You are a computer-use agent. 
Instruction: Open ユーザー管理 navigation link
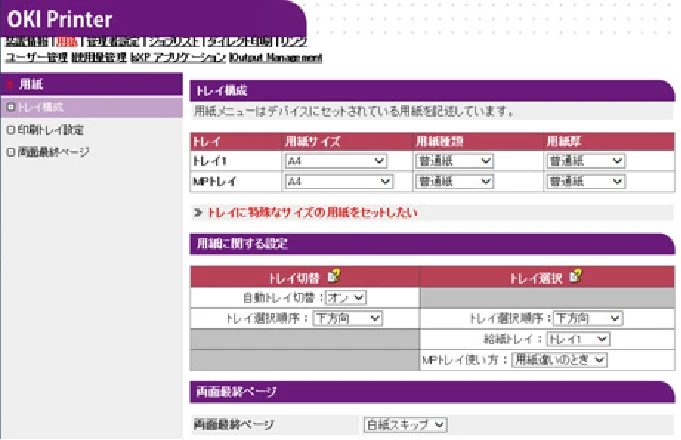pos(36,57)
